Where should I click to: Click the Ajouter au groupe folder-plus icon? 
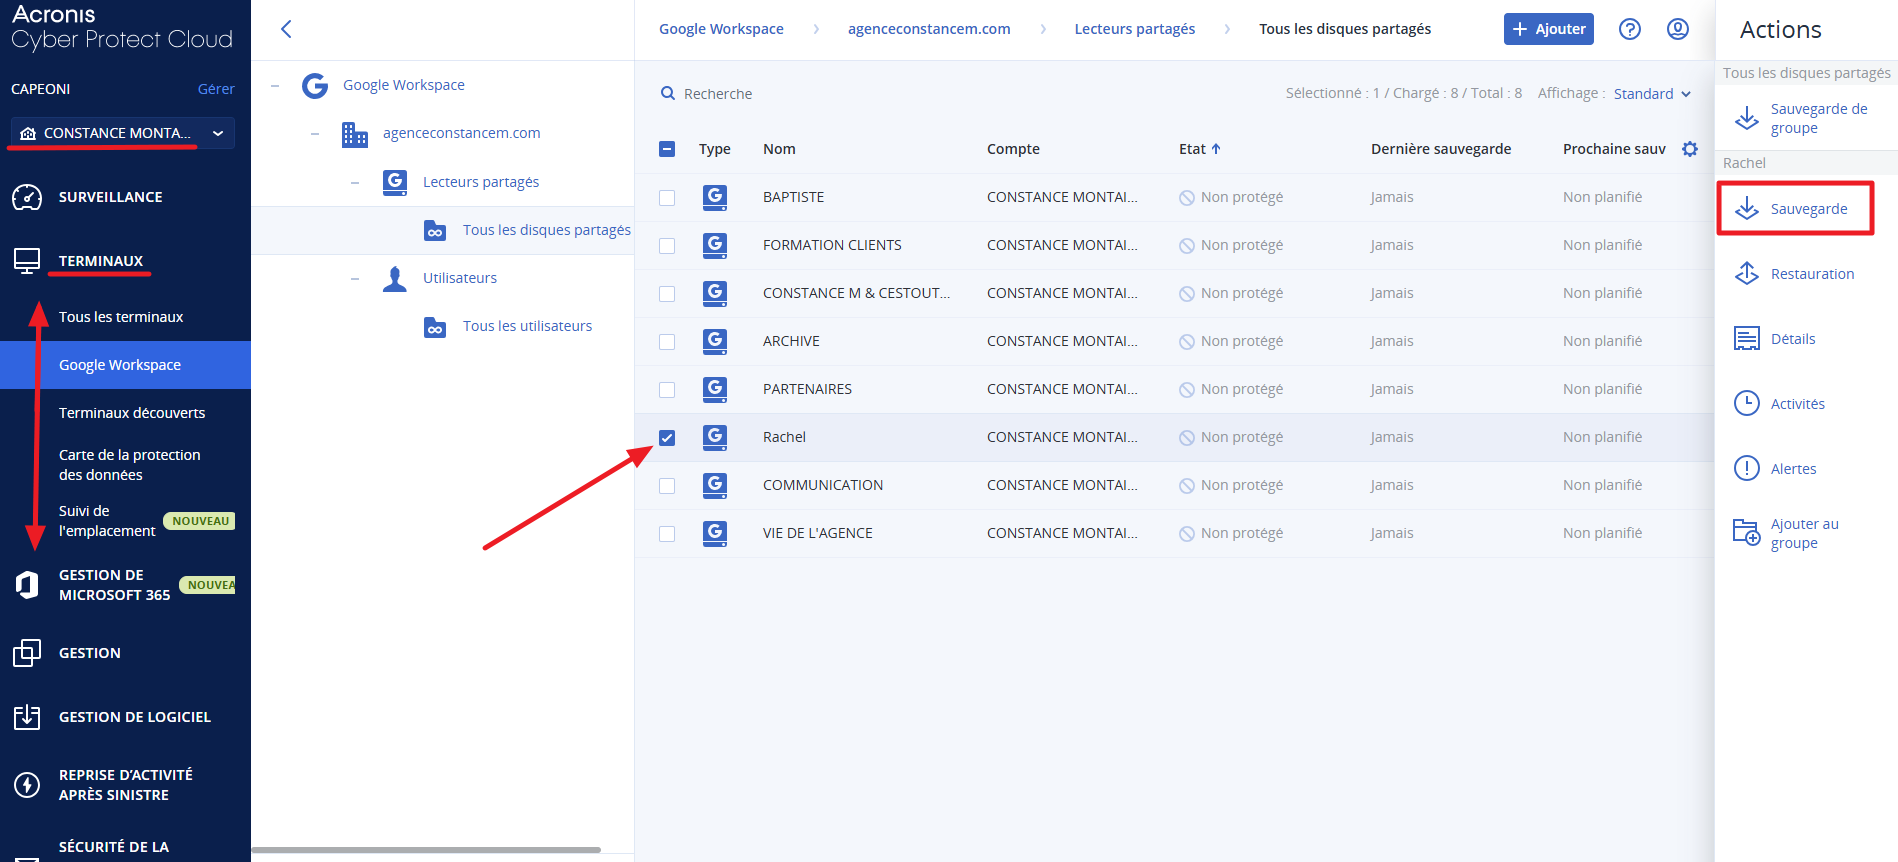pyautogui.click(x=1747, y=533)
